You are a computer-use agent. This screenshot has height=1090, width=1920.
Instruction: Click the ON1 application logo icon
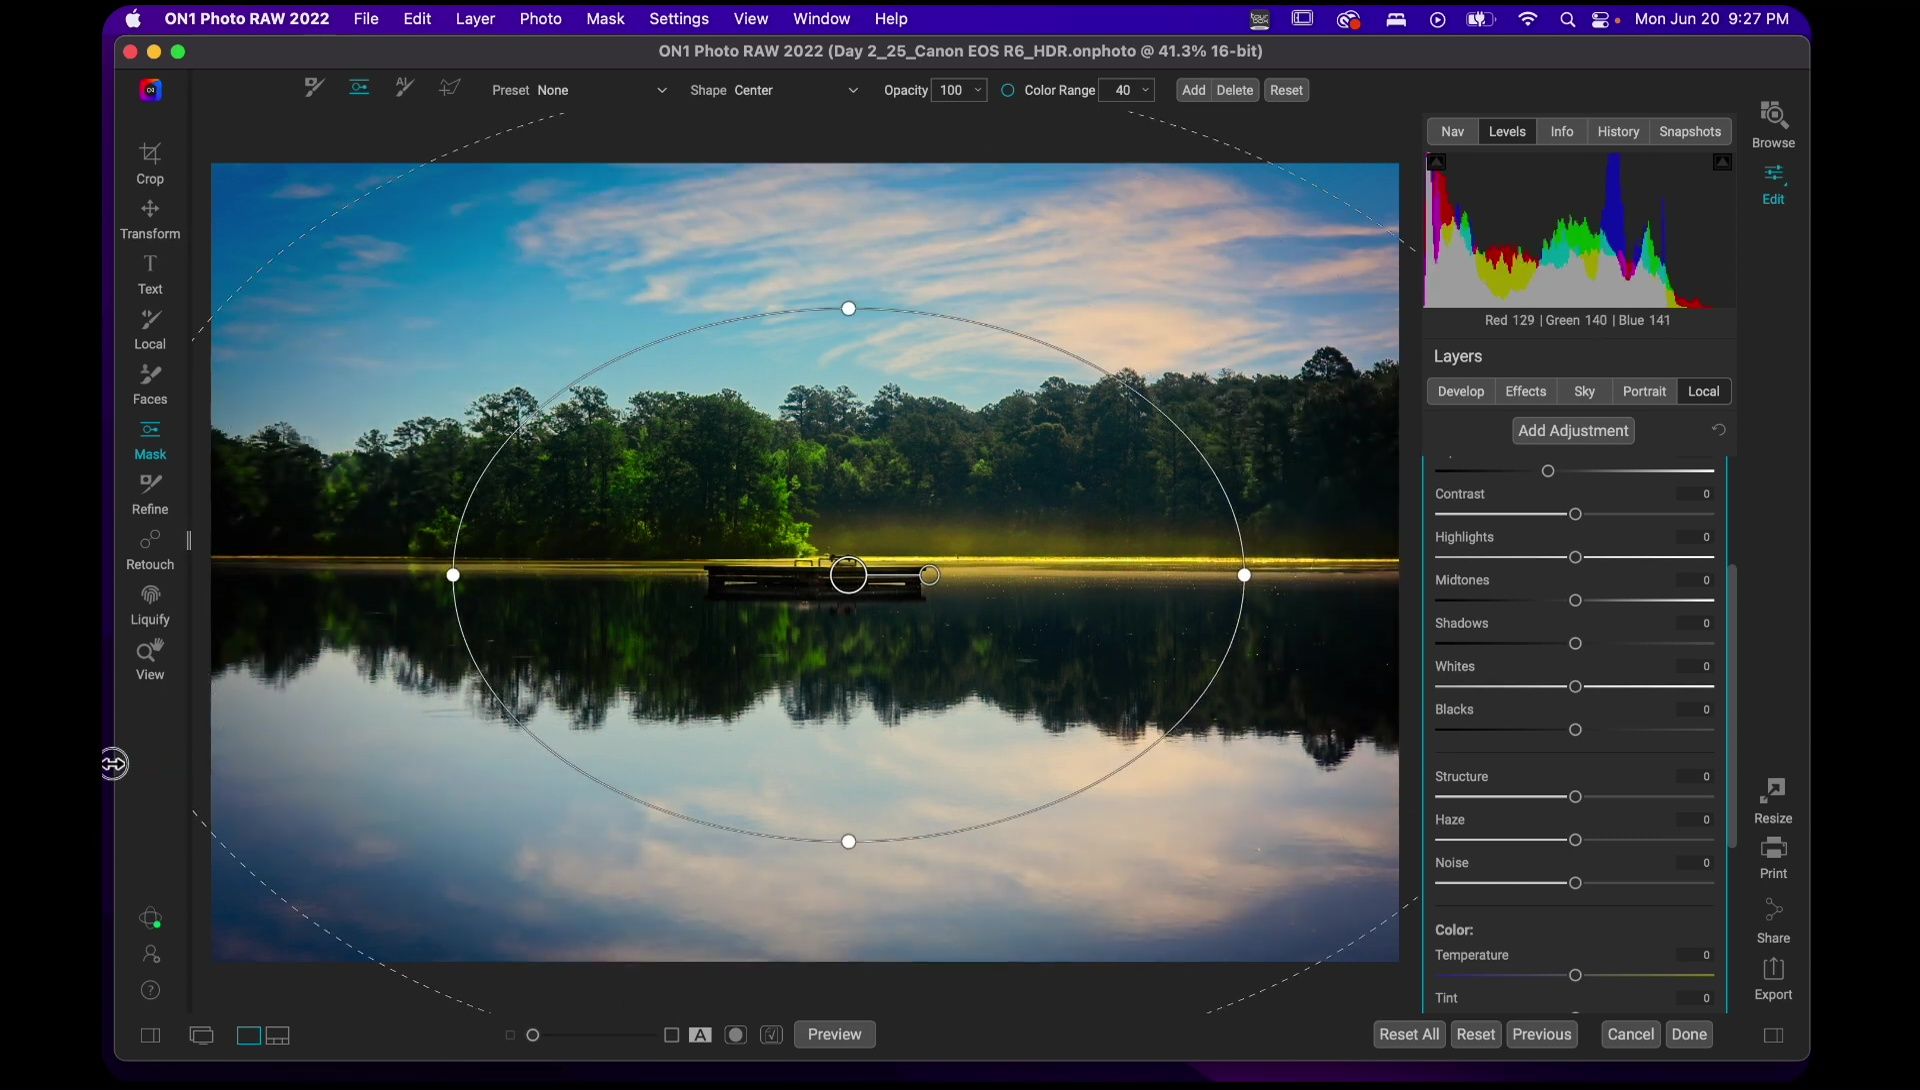(150, 90)
